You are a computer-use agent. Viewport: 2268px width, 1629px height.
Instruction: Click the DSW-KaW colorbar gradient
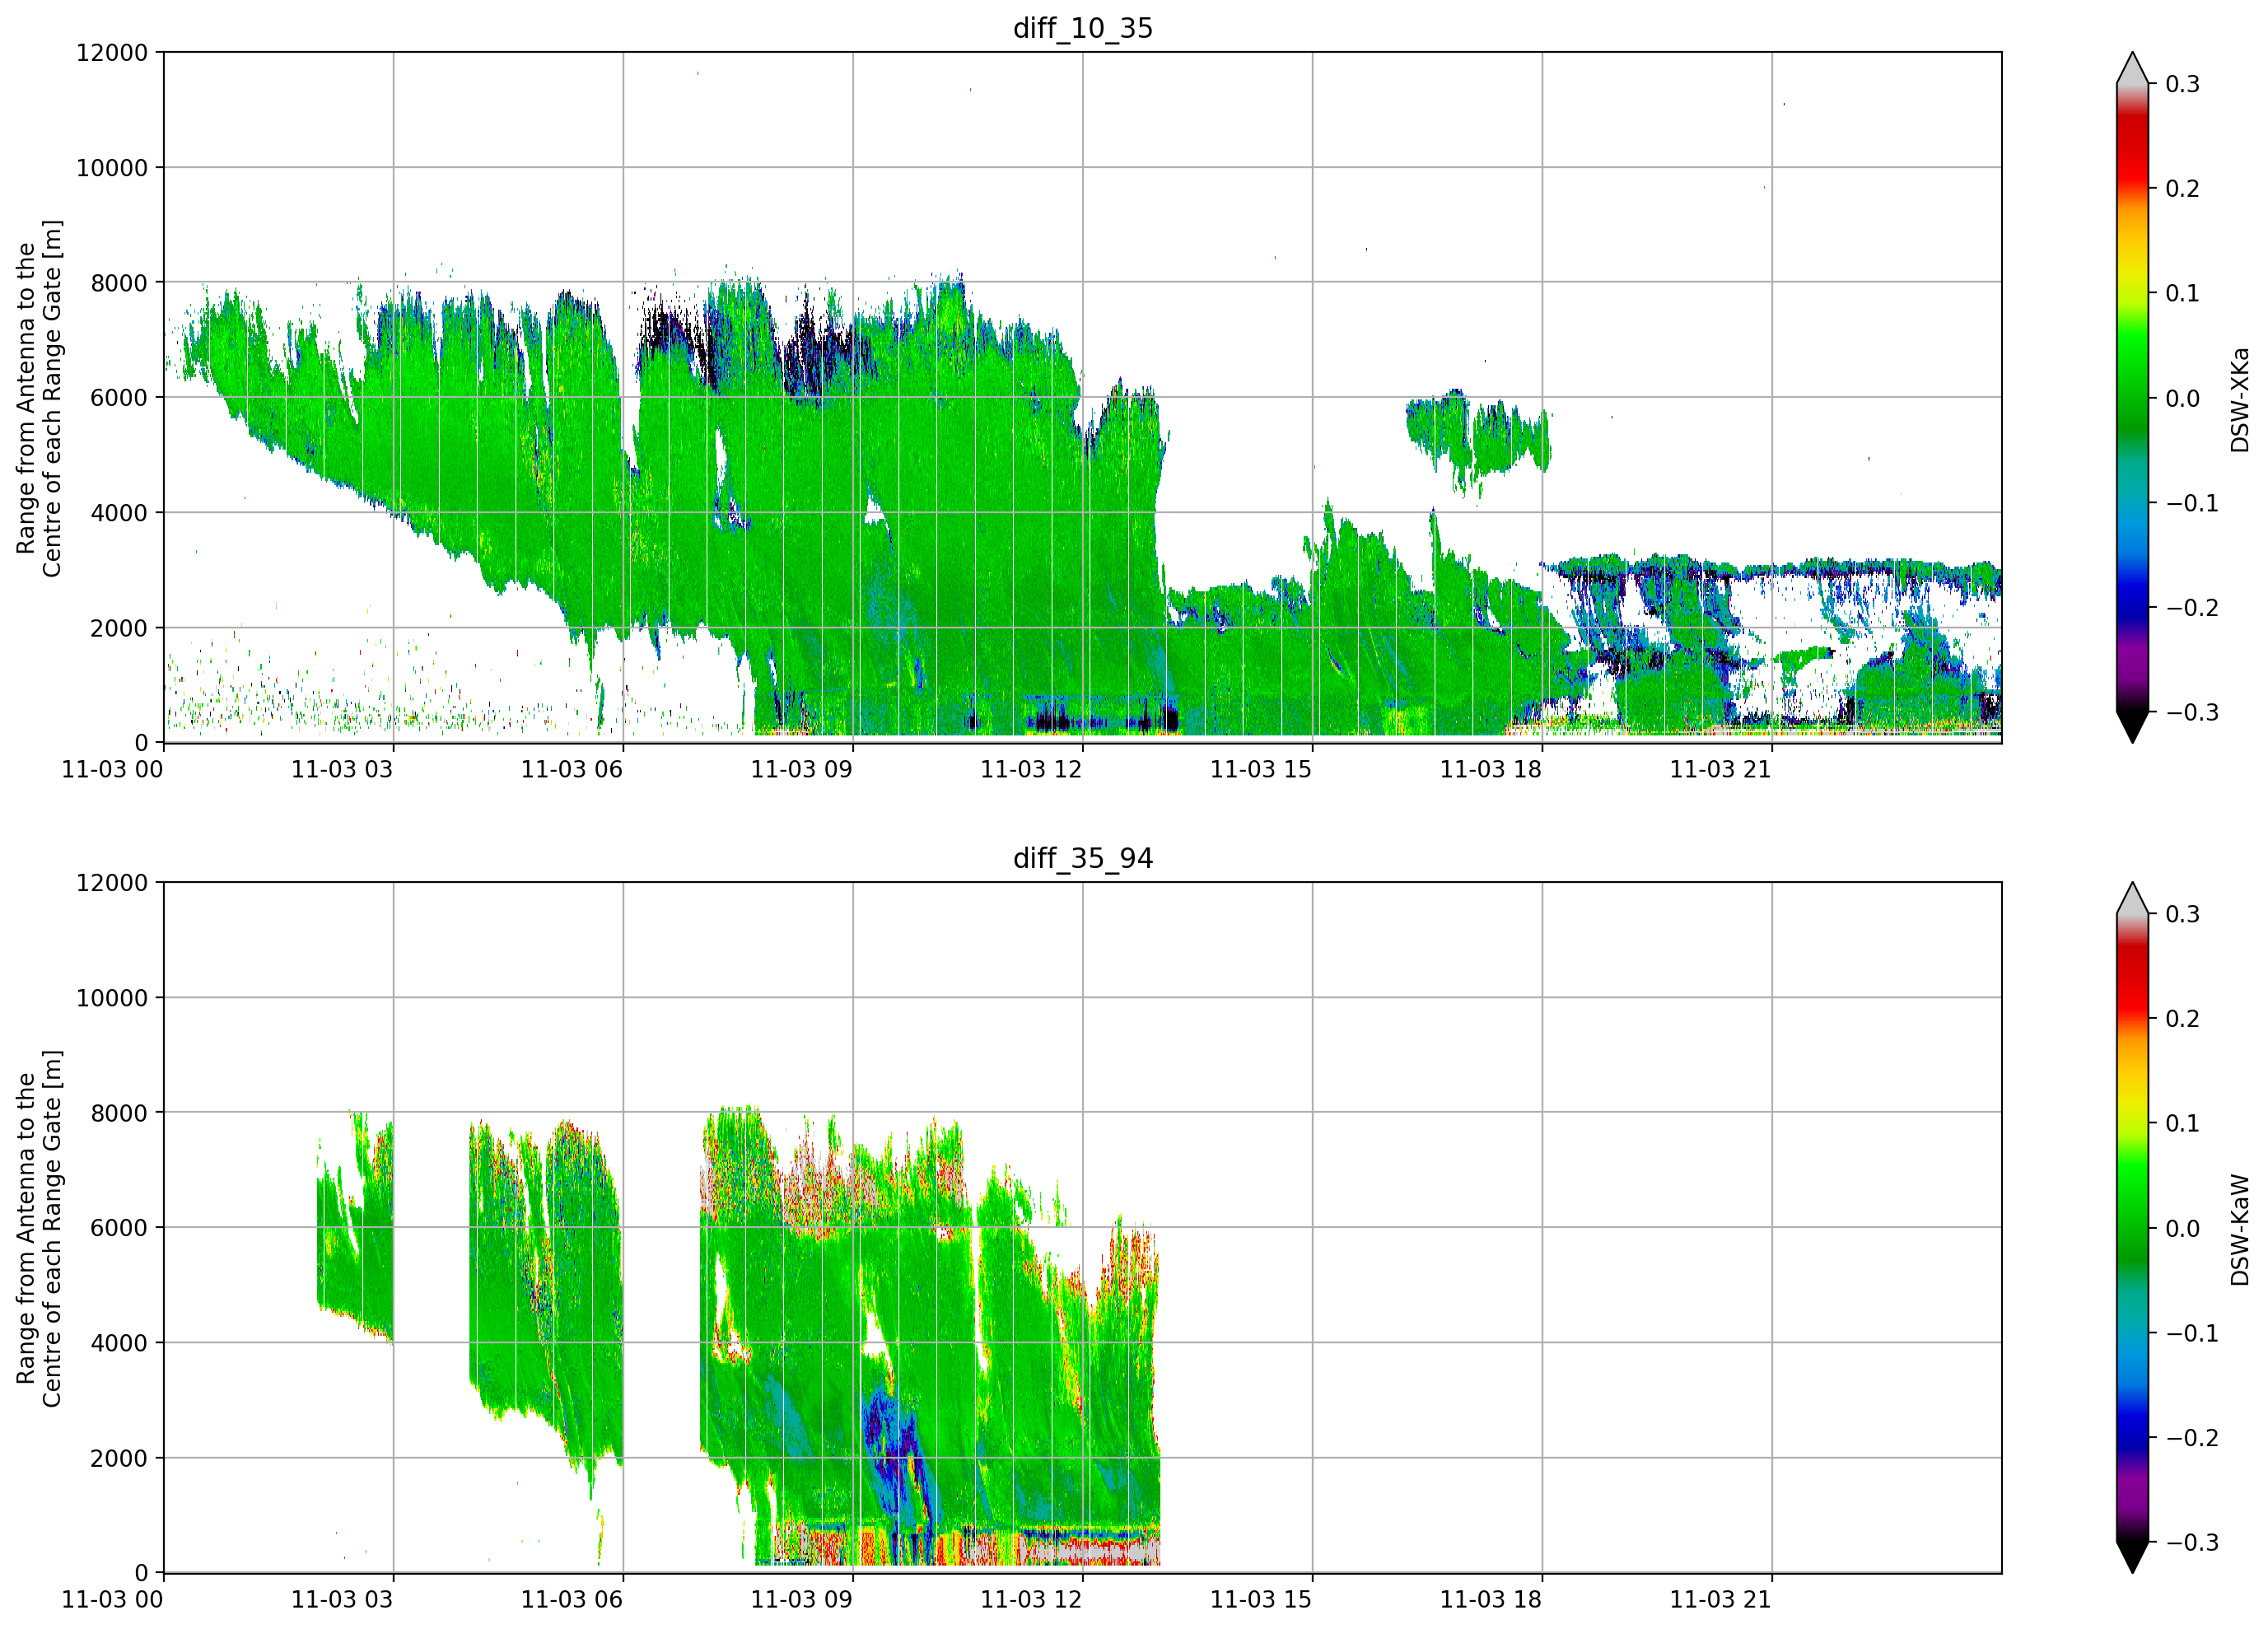point(2132,1227)
